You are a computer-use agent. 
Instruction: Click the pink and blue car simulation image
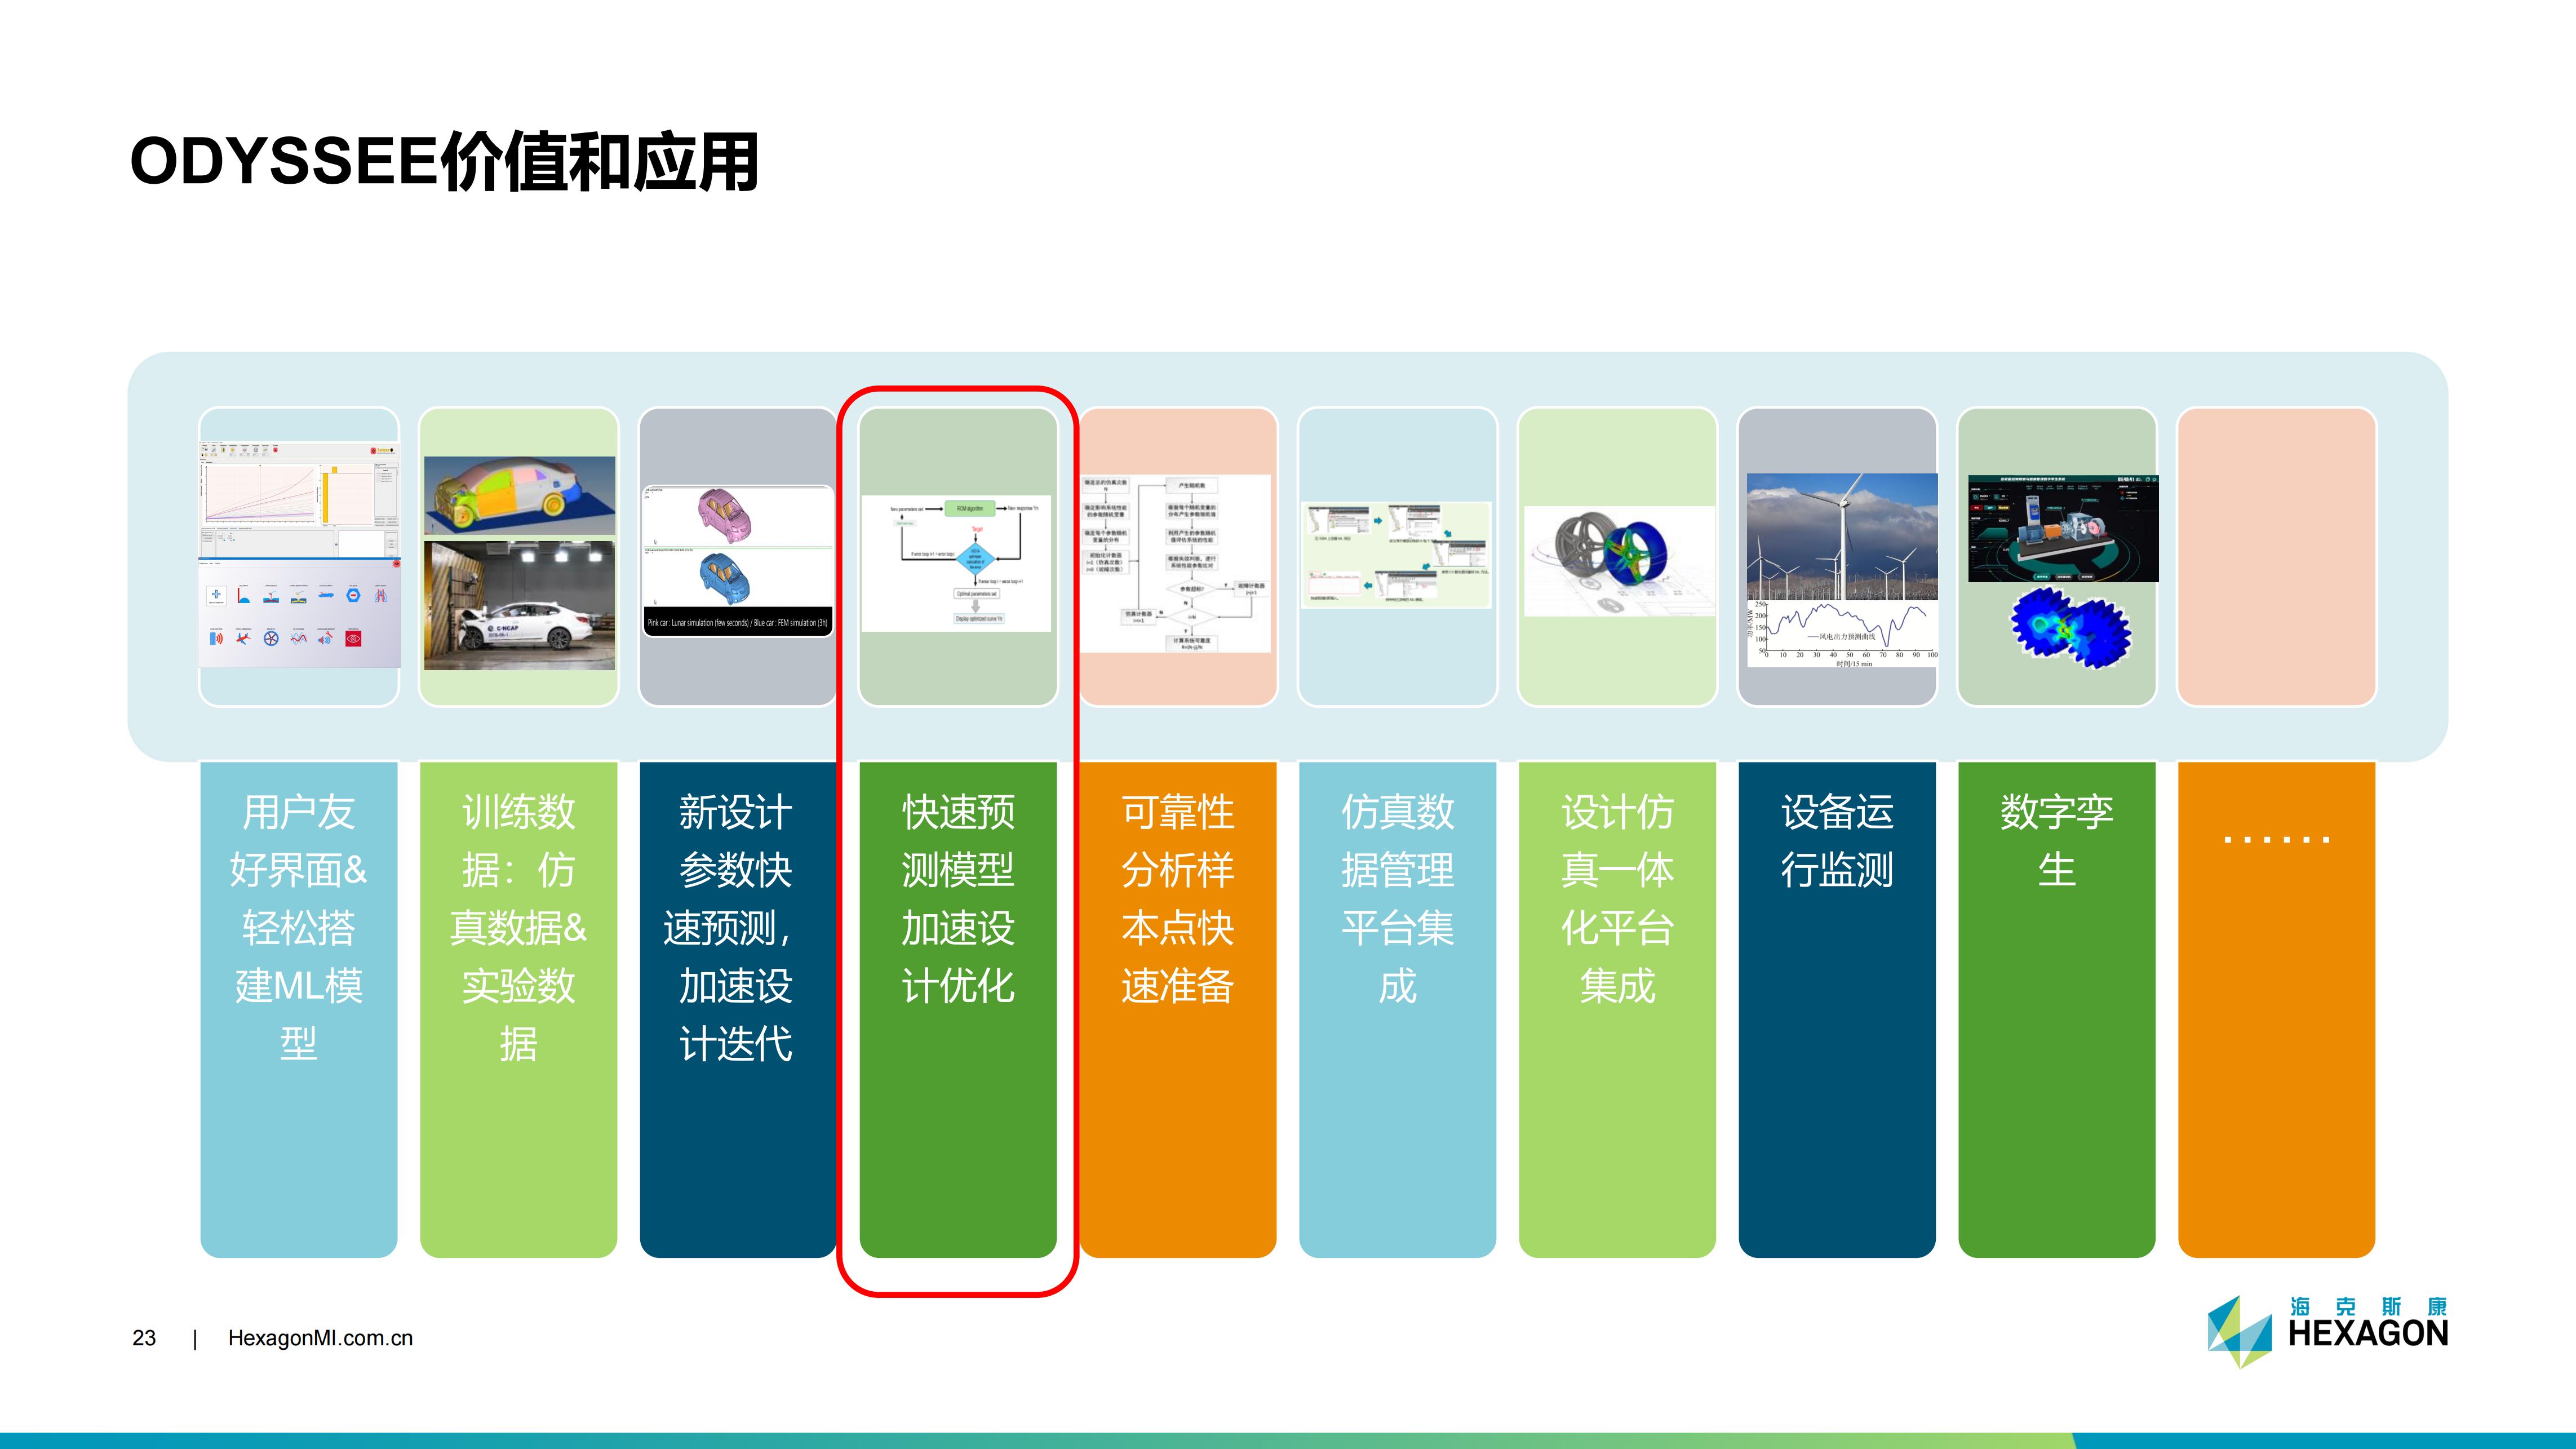click(x=737, y=560)
